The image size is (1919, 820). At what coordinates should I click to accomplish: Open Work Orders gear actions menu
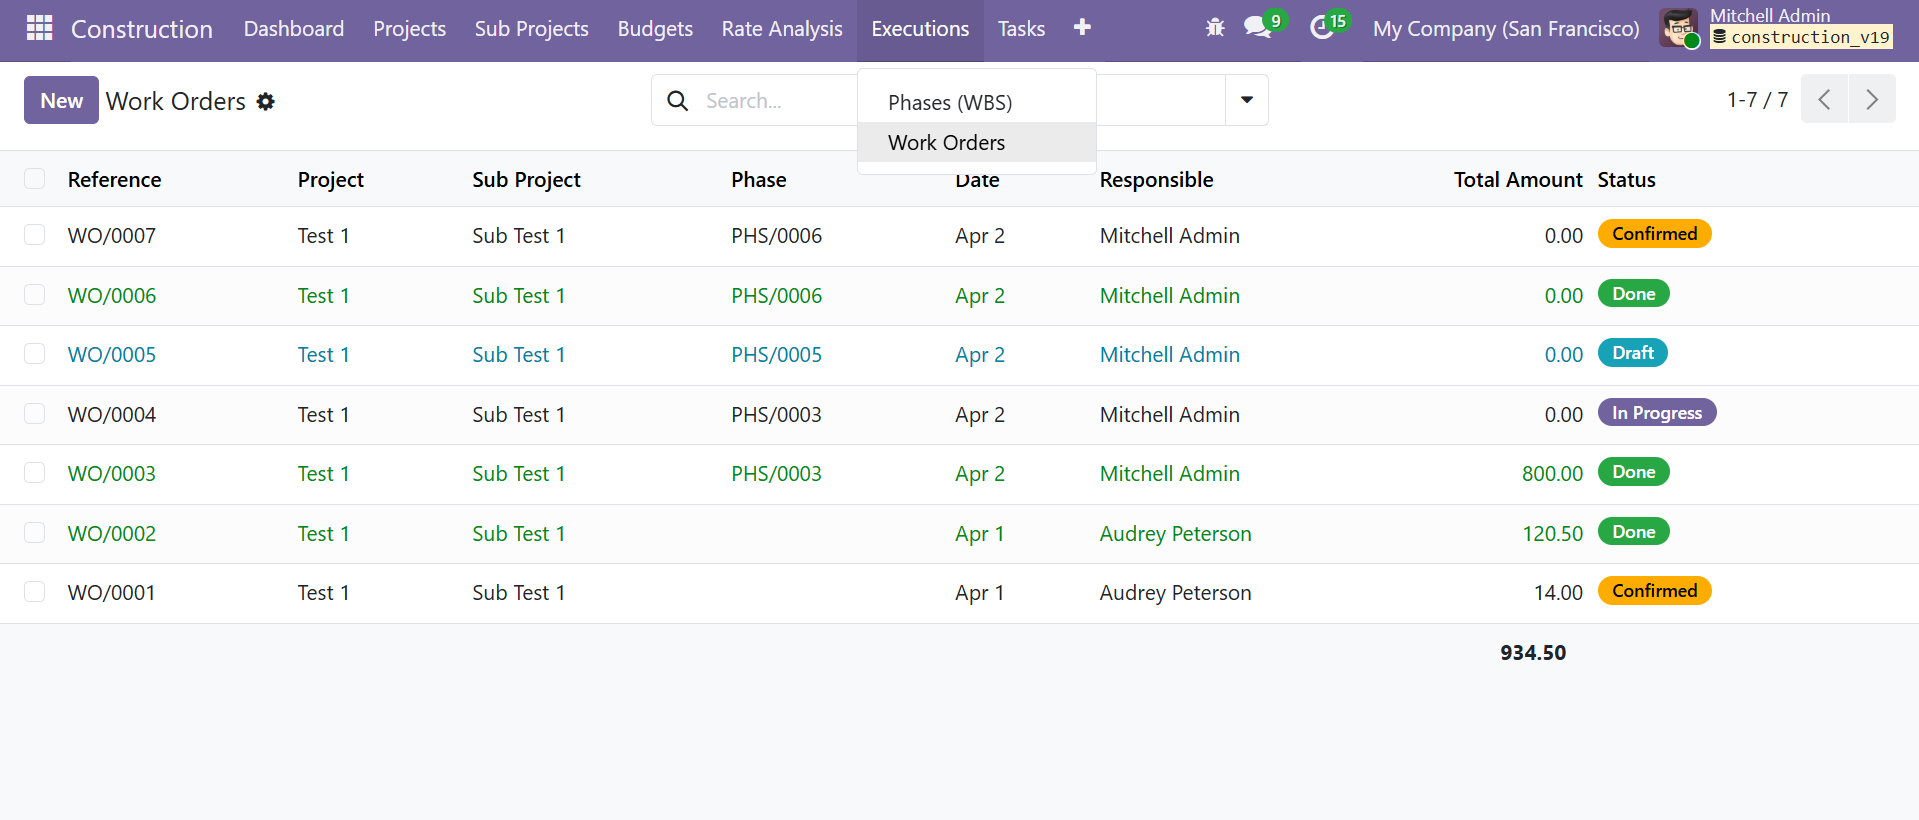tap(265, 101)
